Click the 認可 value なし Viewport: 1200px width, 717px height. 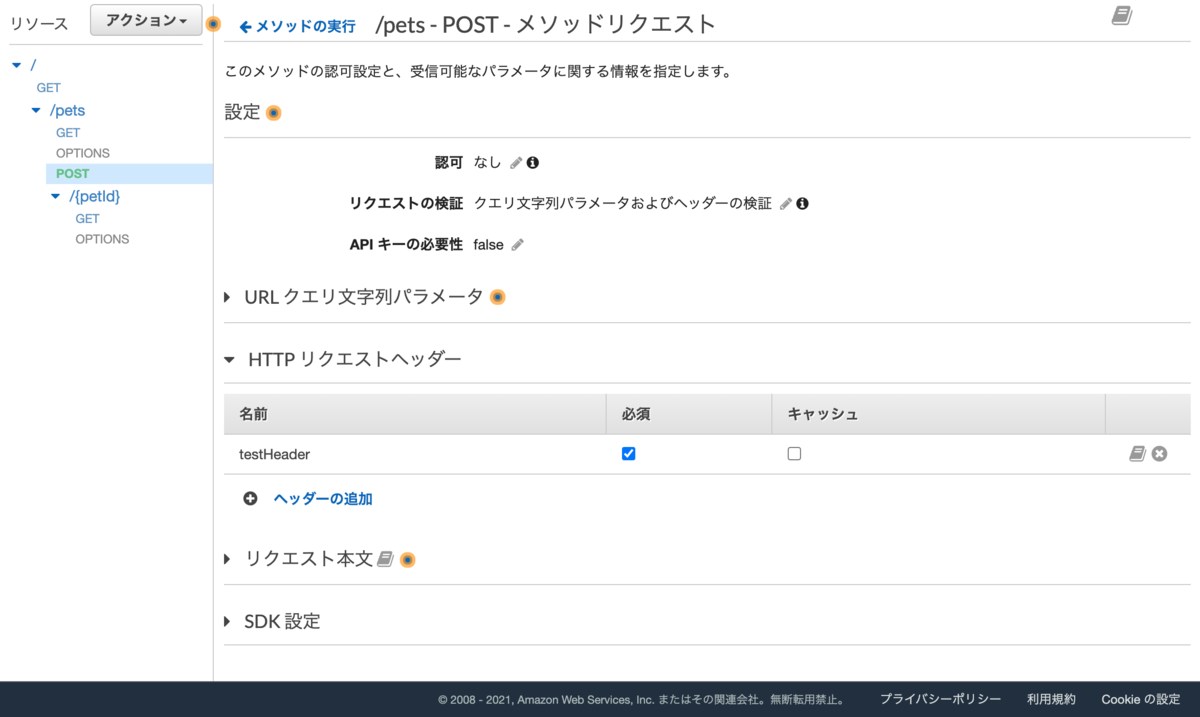coord(488,162)
